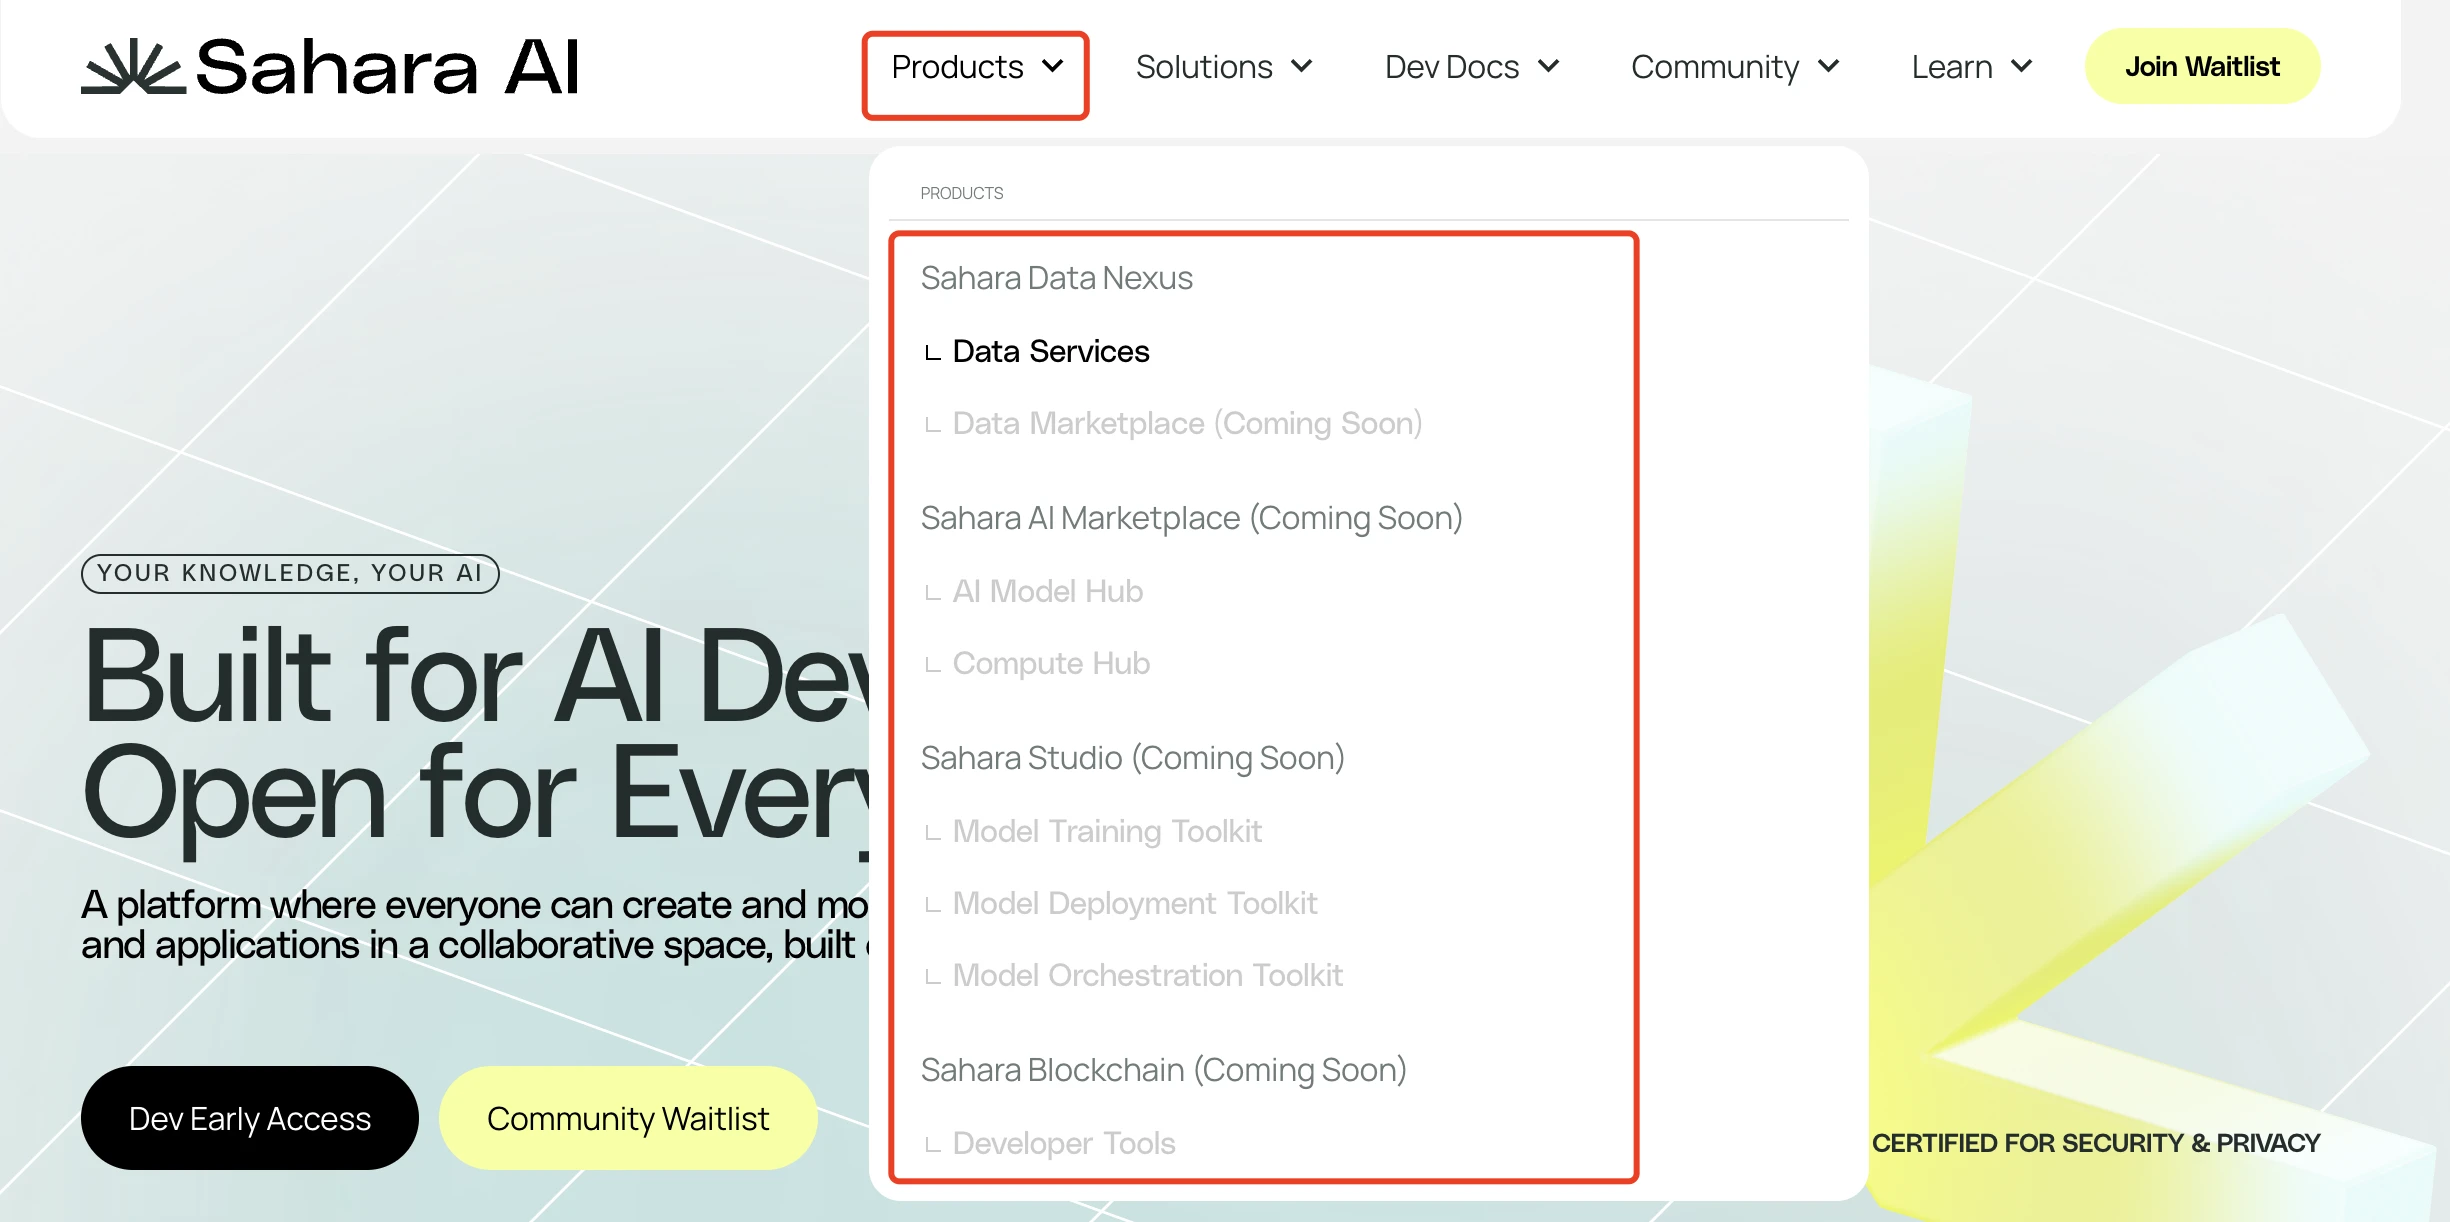Open Data Services link
Screen dimensions: 2450x1222
pyautogui.click(x=1050, y=351)
